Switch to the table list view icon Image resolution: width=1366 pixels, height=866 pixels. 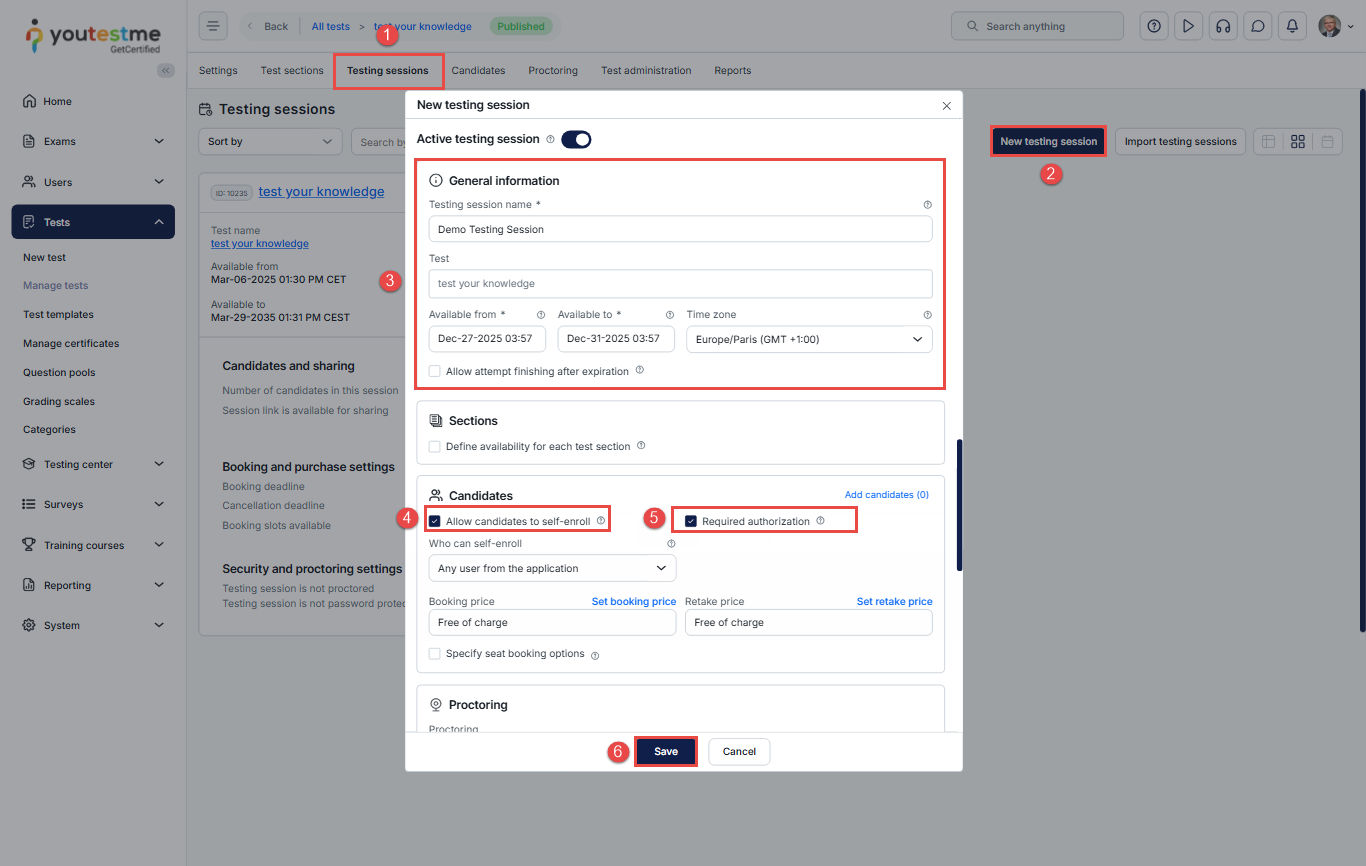pos(1268,142)
